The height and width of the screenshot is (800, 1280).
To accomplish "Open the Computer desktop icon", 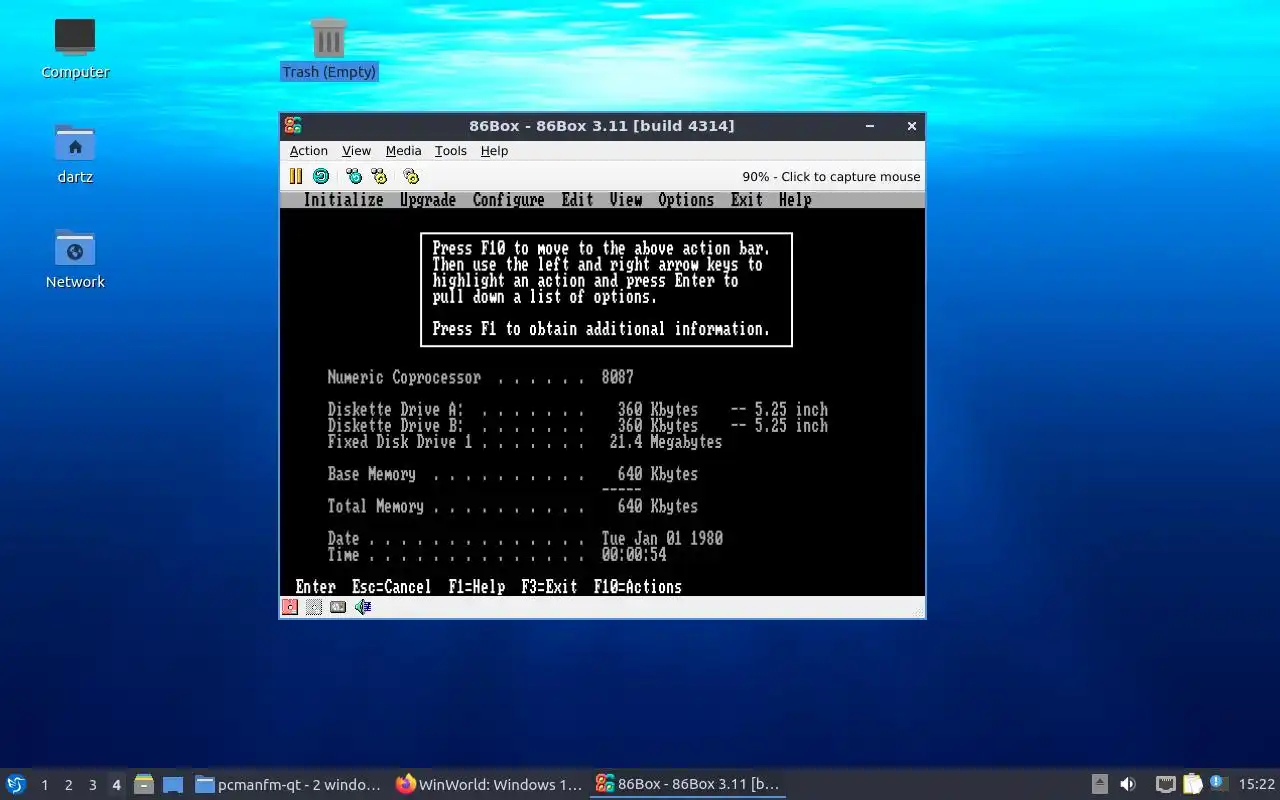I will pos(75,48).
